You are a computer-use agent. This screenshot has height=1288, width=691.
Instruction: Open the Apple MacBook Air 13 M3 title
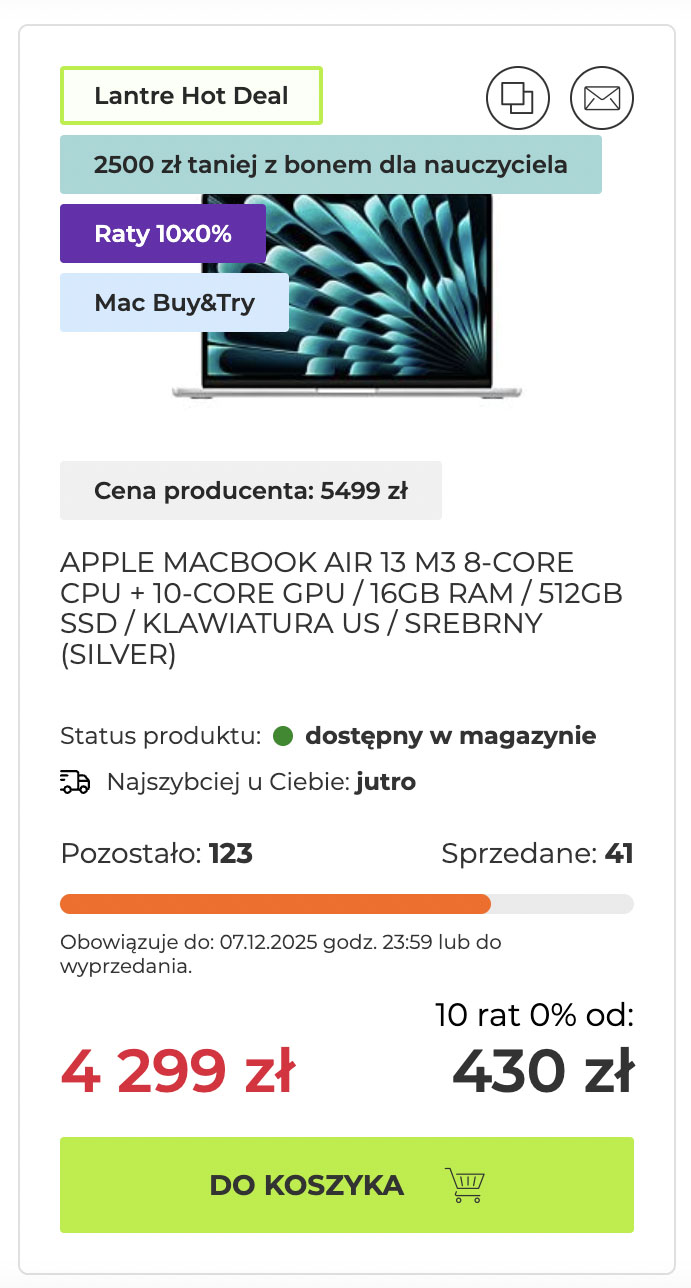pos(340,608)
